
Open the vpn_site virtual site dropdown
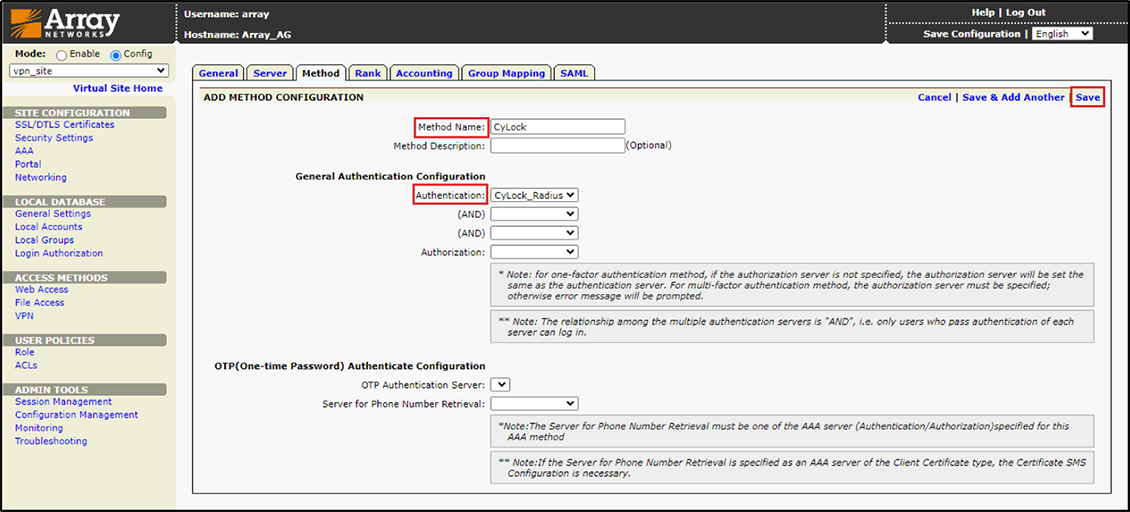click(89, 71)
